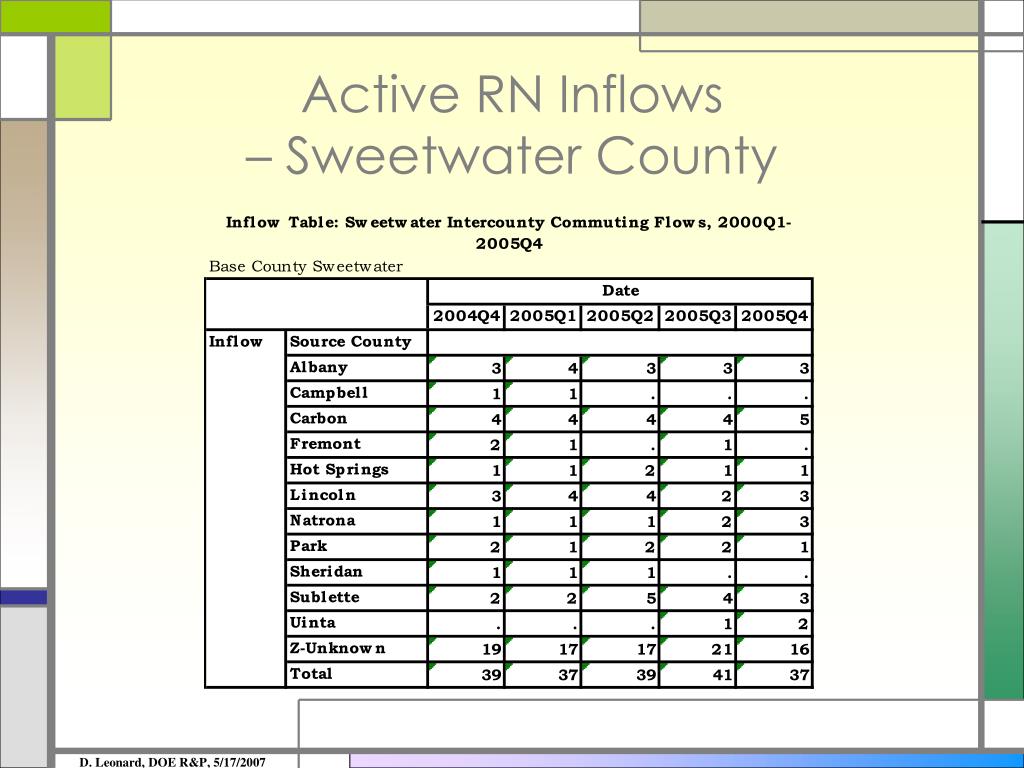
Task: Select Uinta's 2005Q4 value 2
Action: coord(803,624)
